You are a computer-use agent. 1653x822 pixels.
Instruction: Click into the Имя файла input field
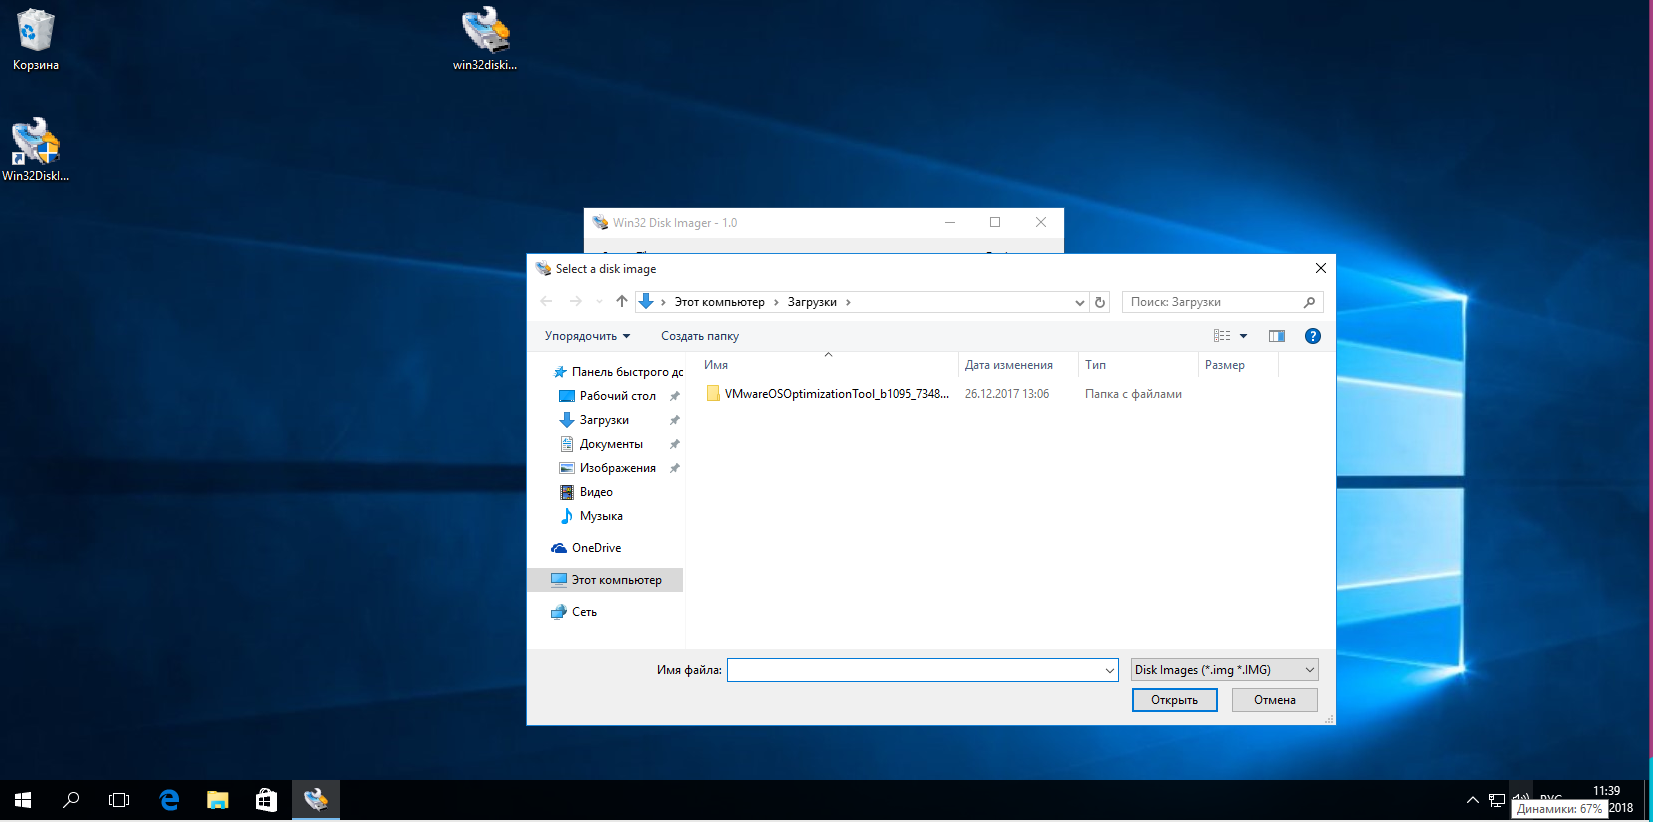(922, 670)
